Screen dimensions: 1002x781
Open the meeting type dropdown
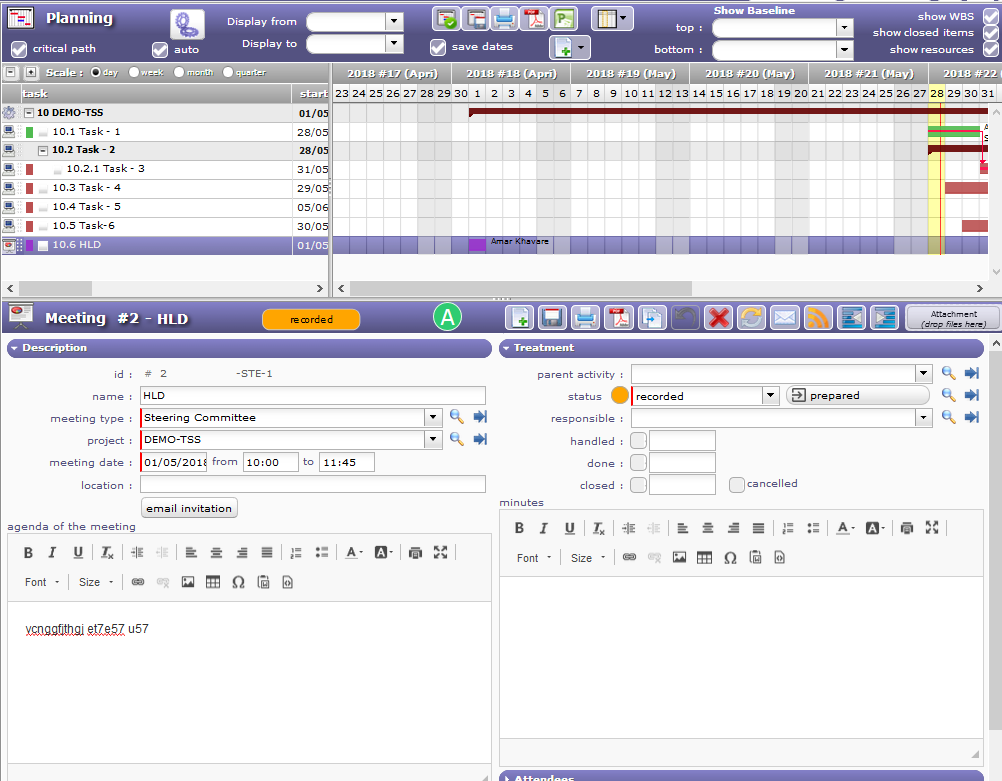point(433,418)
